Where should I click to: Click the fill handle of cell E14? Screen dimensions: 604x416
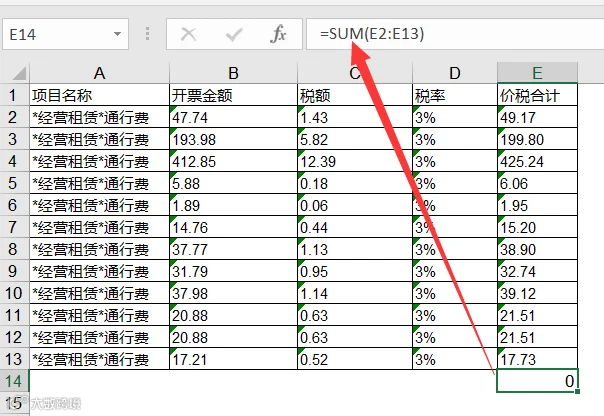point(577,392)
